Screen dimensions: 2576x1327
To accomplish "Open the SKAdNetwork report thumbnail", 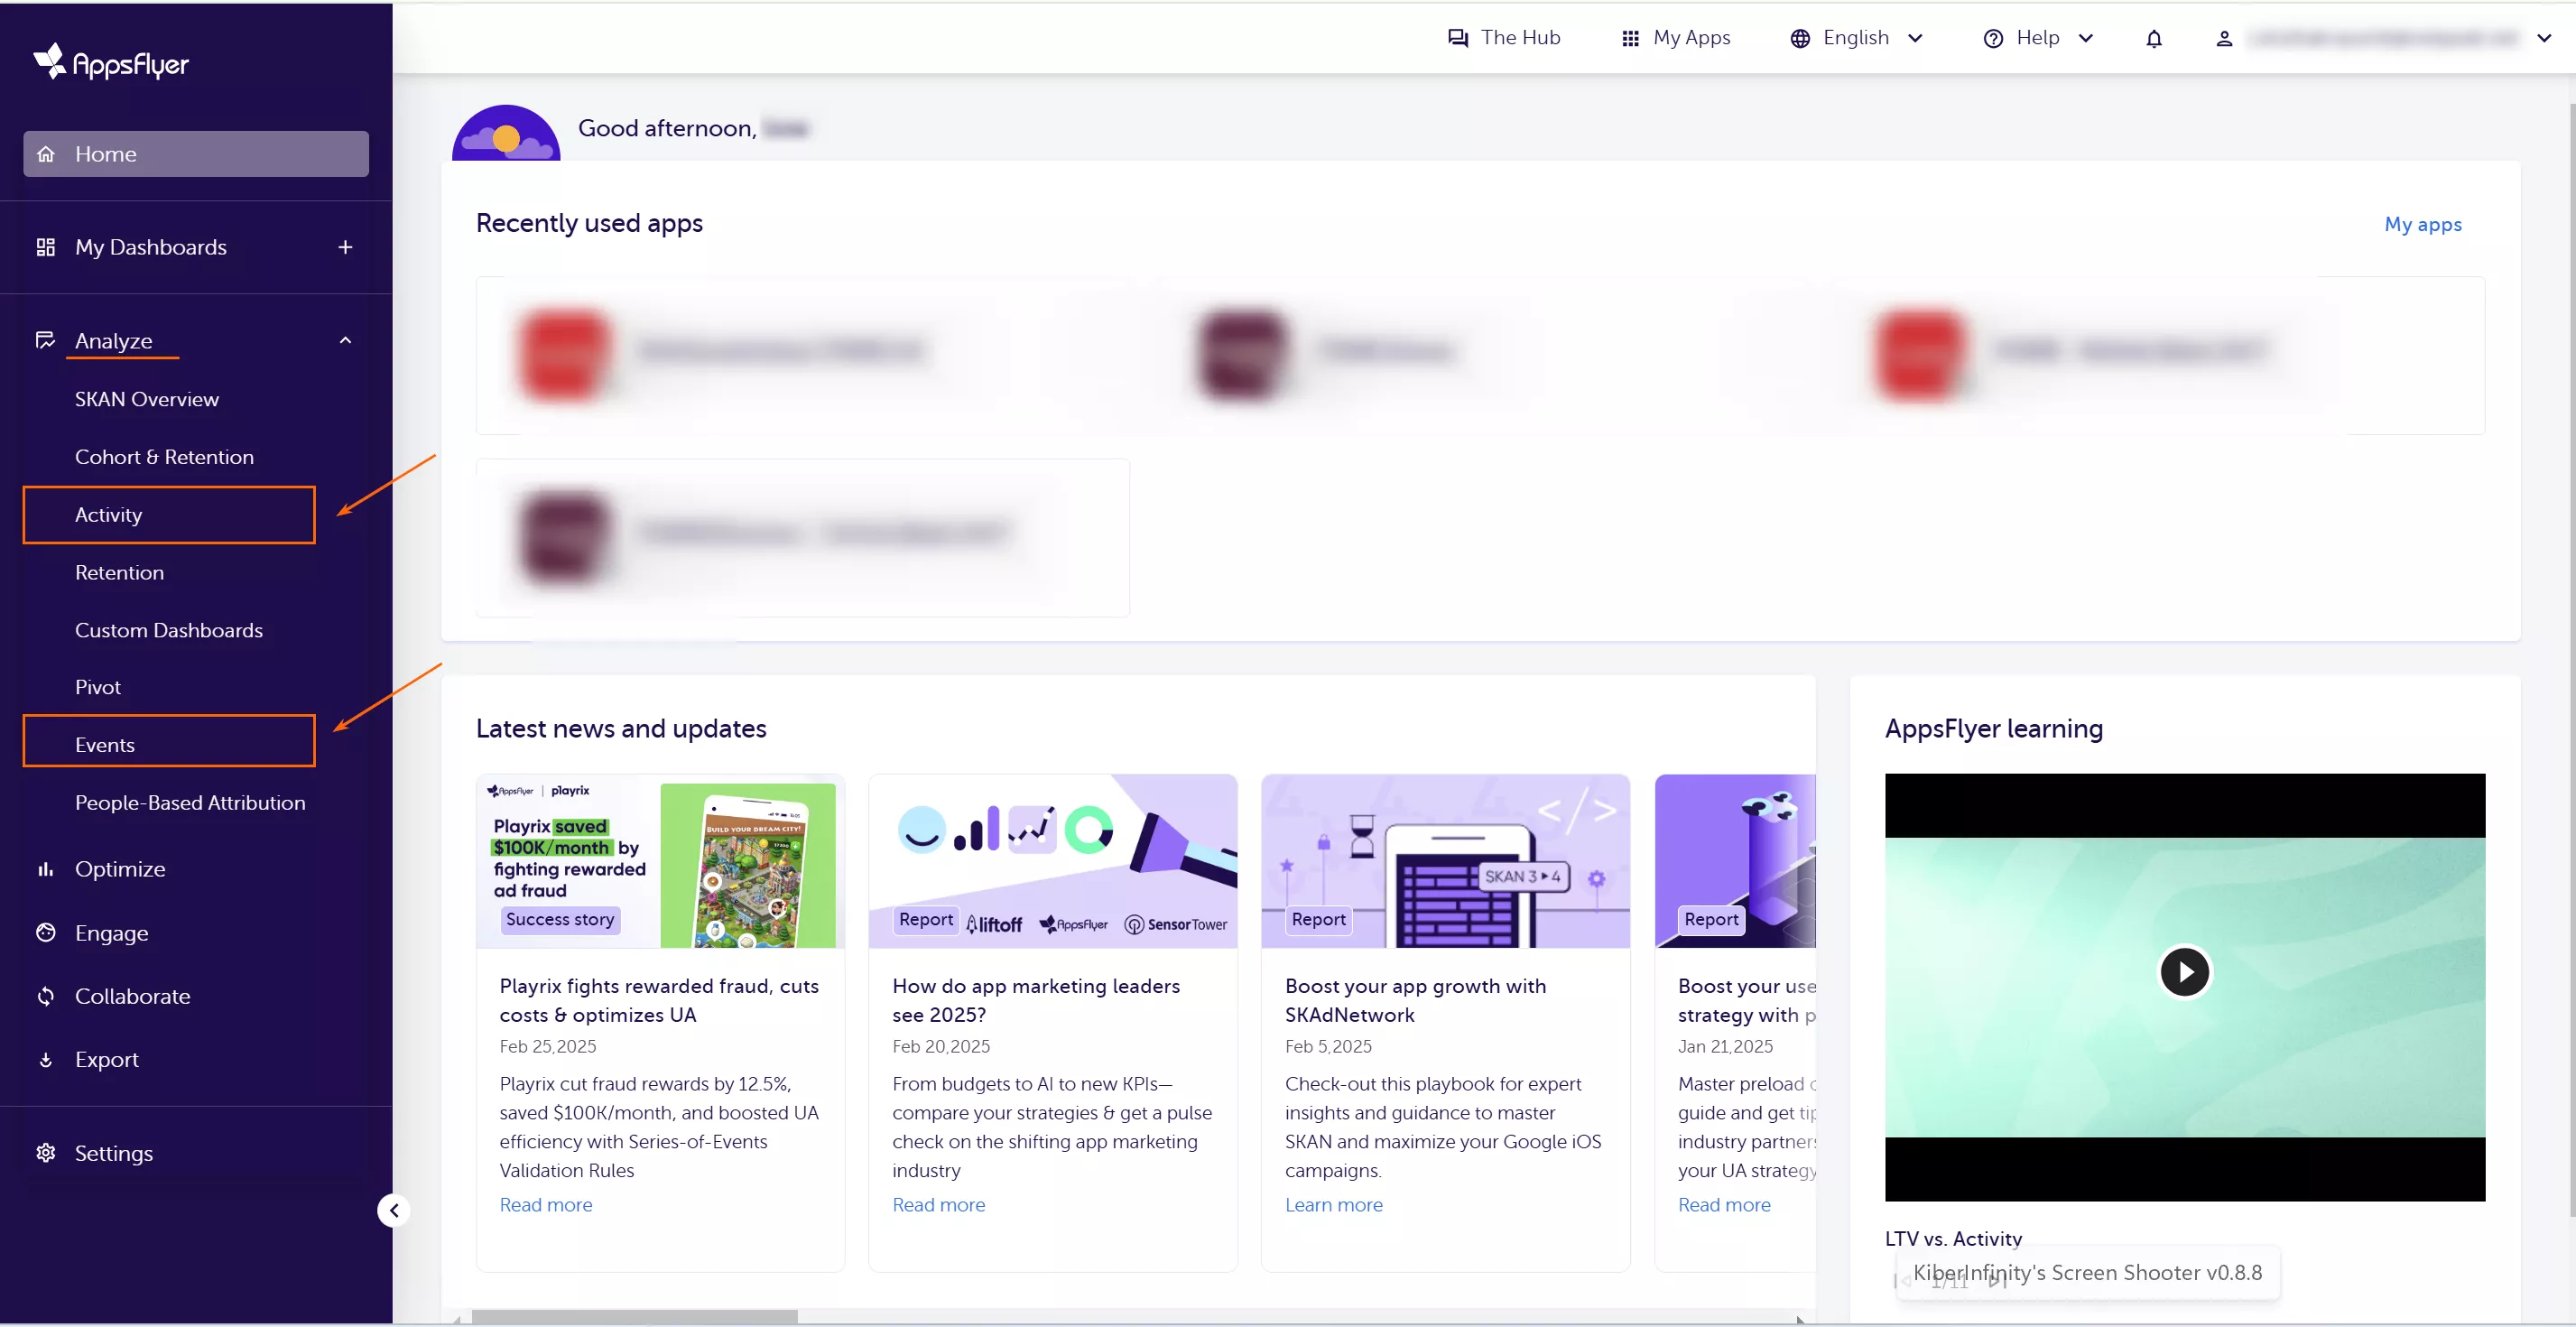I will click(1445, 861).
